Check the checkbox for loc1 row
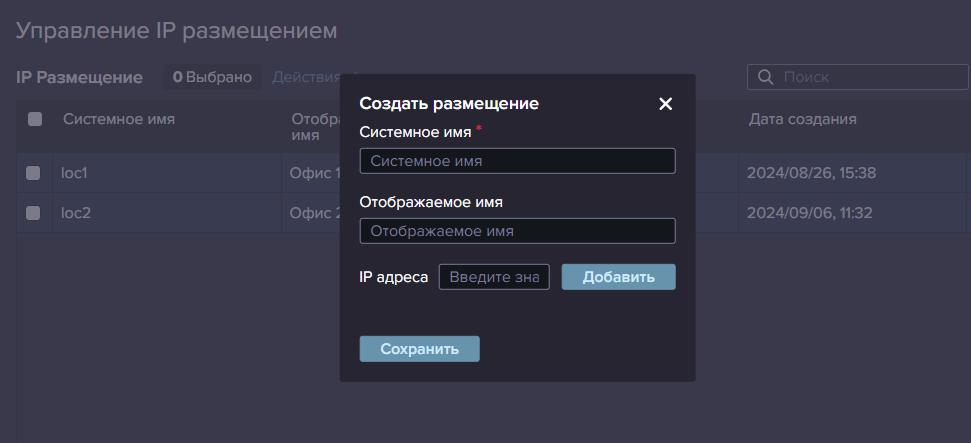 tap(33, 173)
